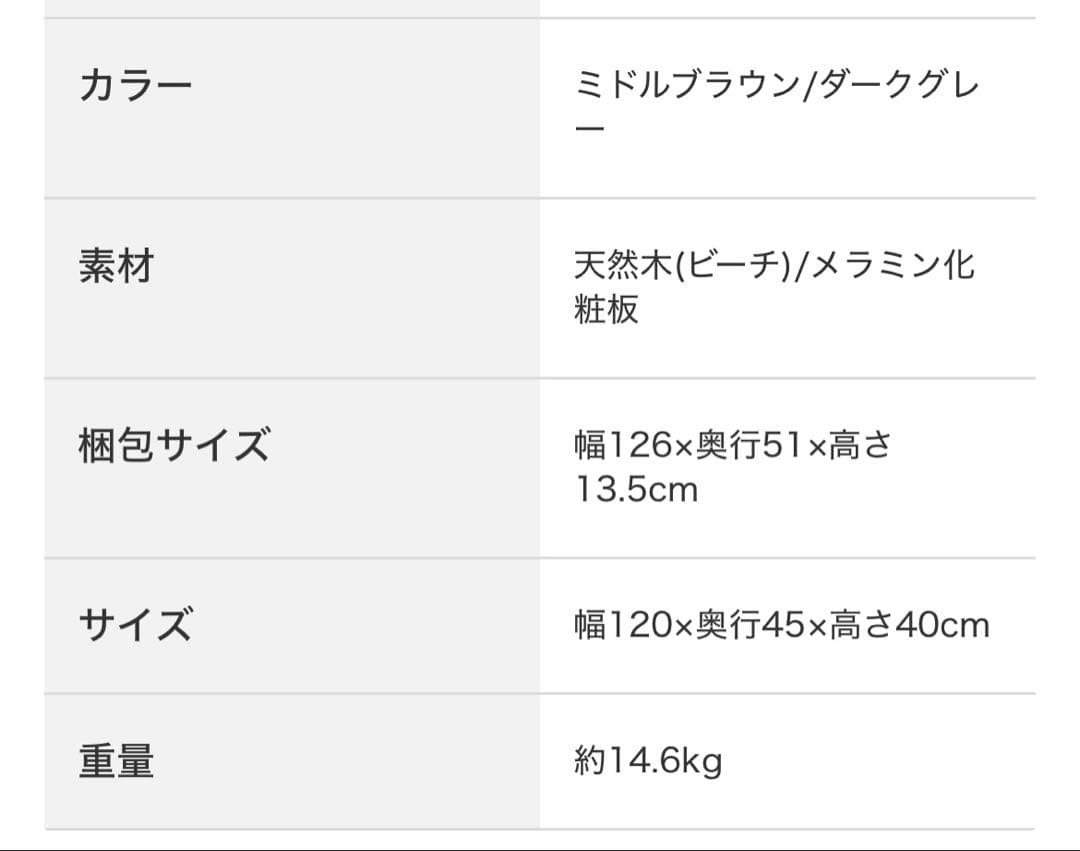Screen dimensions: 1080x851
Task: Click the 素材 row label
Action: pos(116,267)
